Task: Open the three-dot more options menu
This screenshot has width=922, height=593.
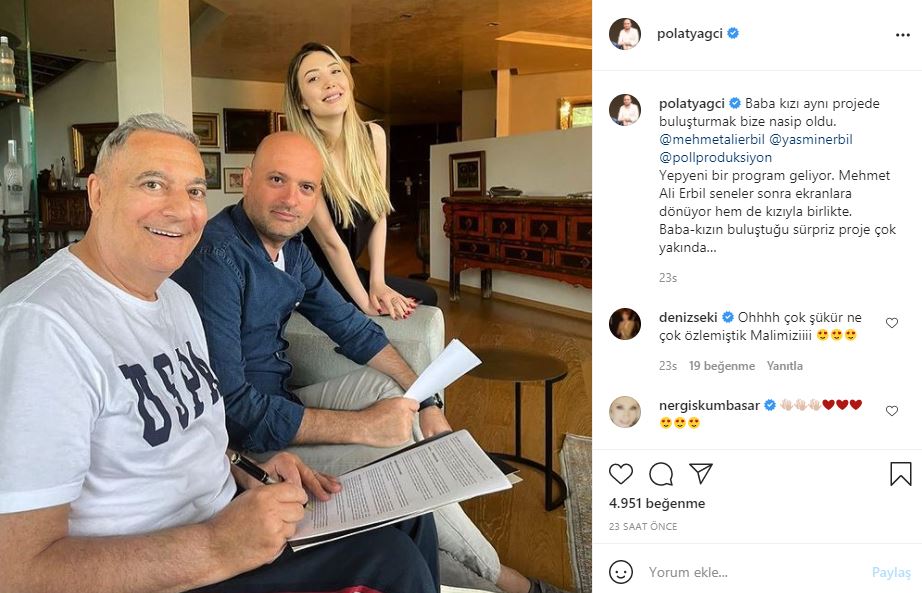Action: click(x=903, y=35)
